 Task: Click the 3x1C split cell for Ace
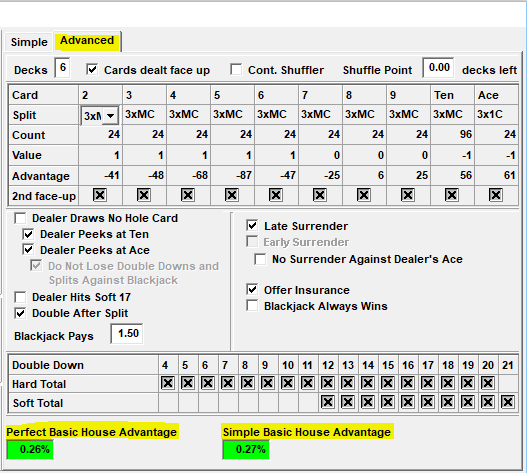(x=490, y=114)
